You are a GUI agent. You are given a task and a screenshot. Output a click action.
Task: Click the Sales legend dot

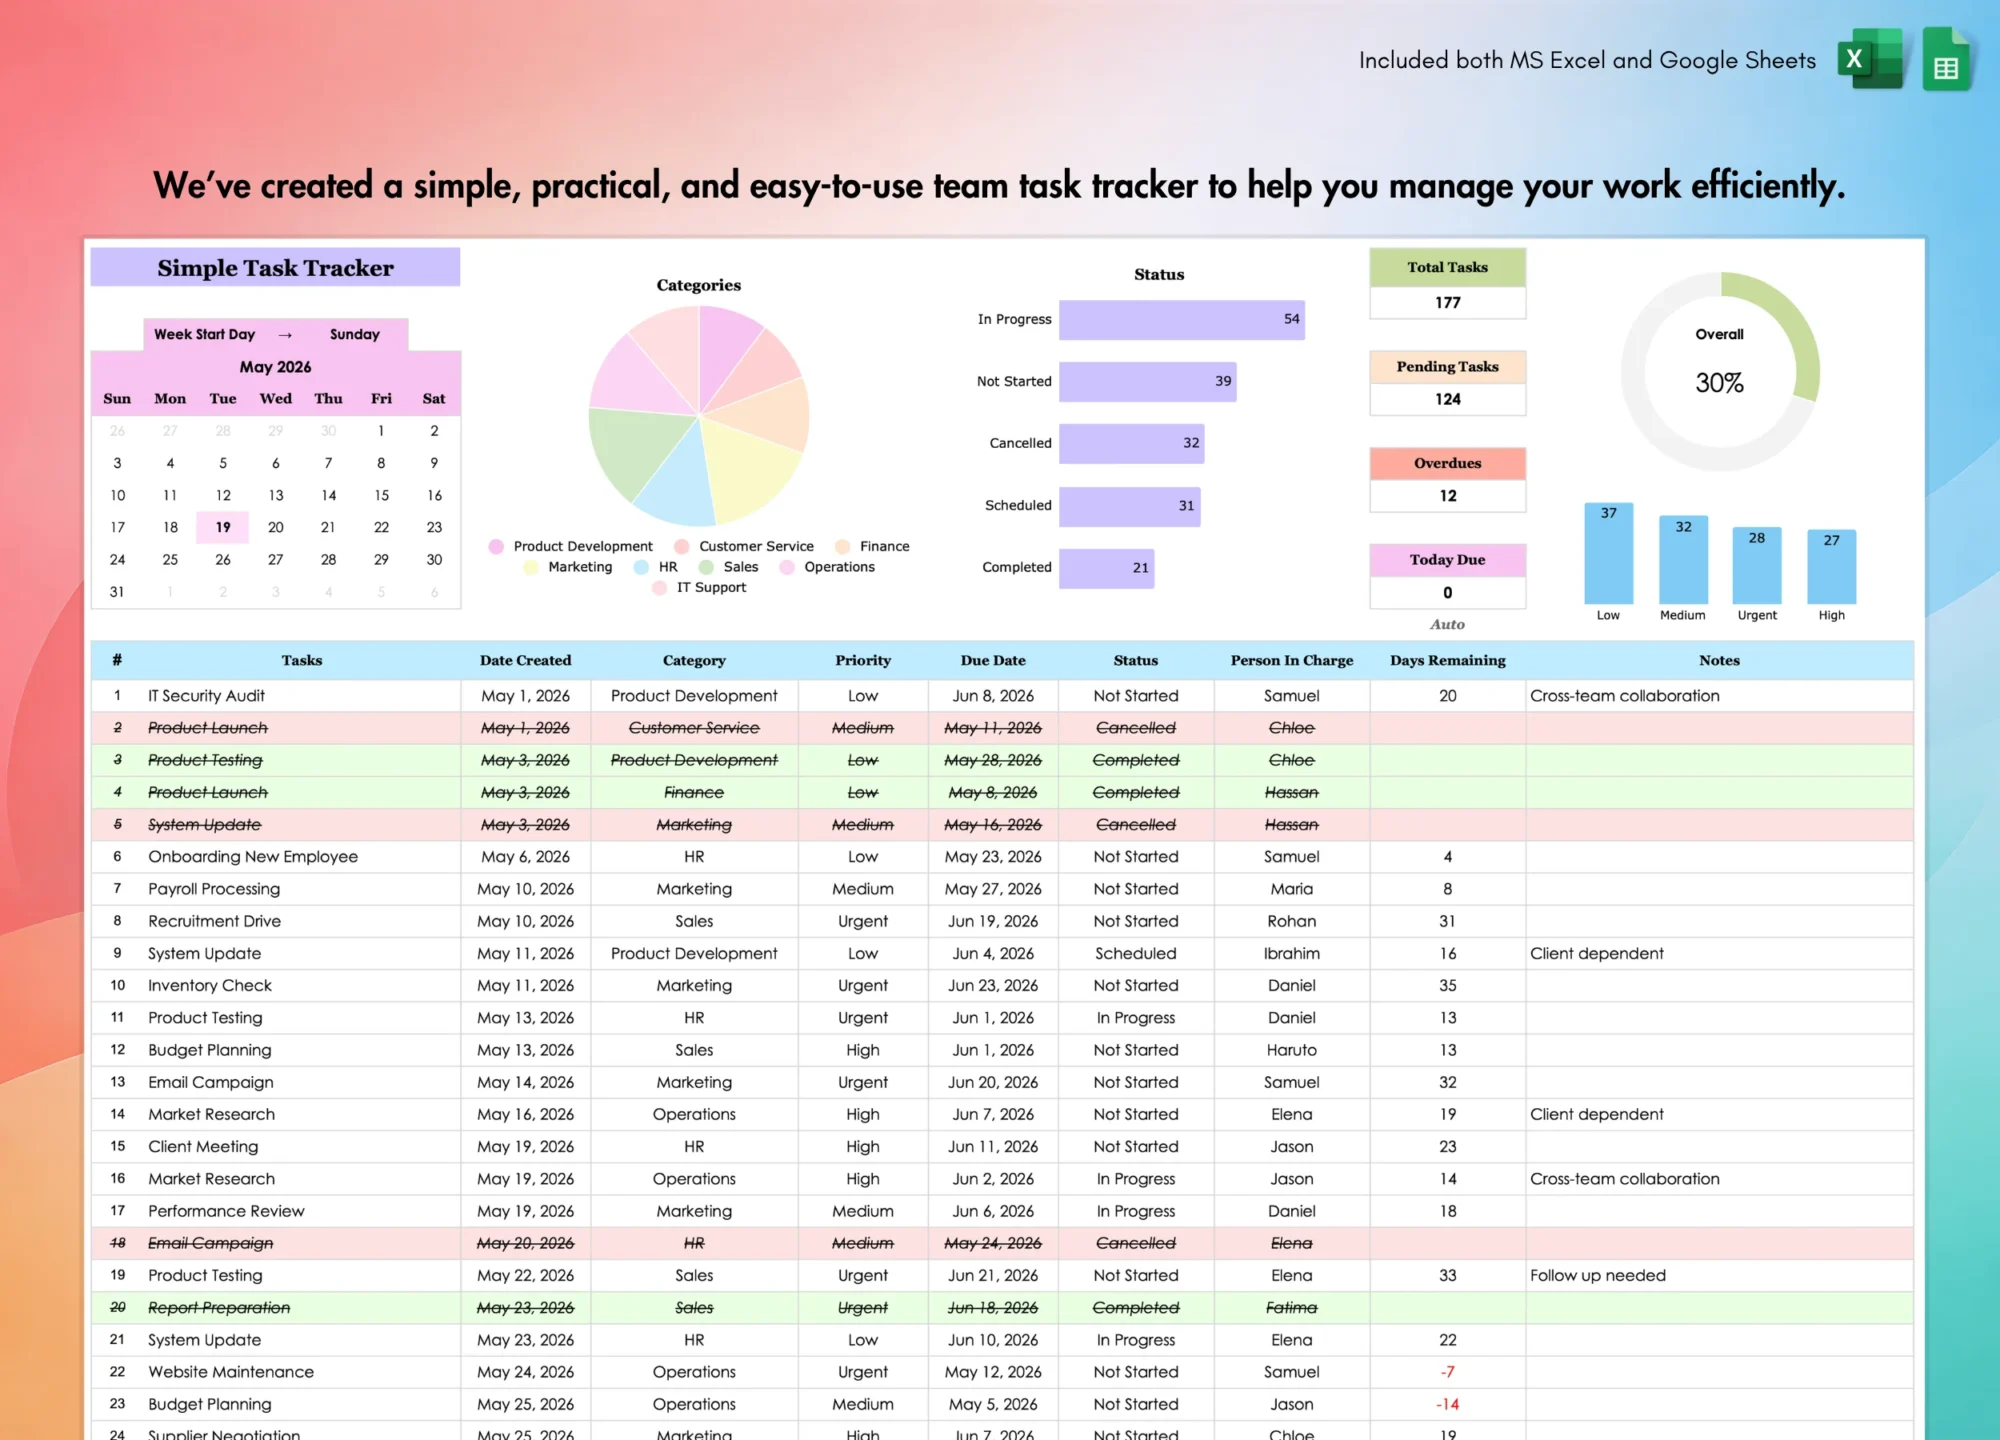pos(707,567)
